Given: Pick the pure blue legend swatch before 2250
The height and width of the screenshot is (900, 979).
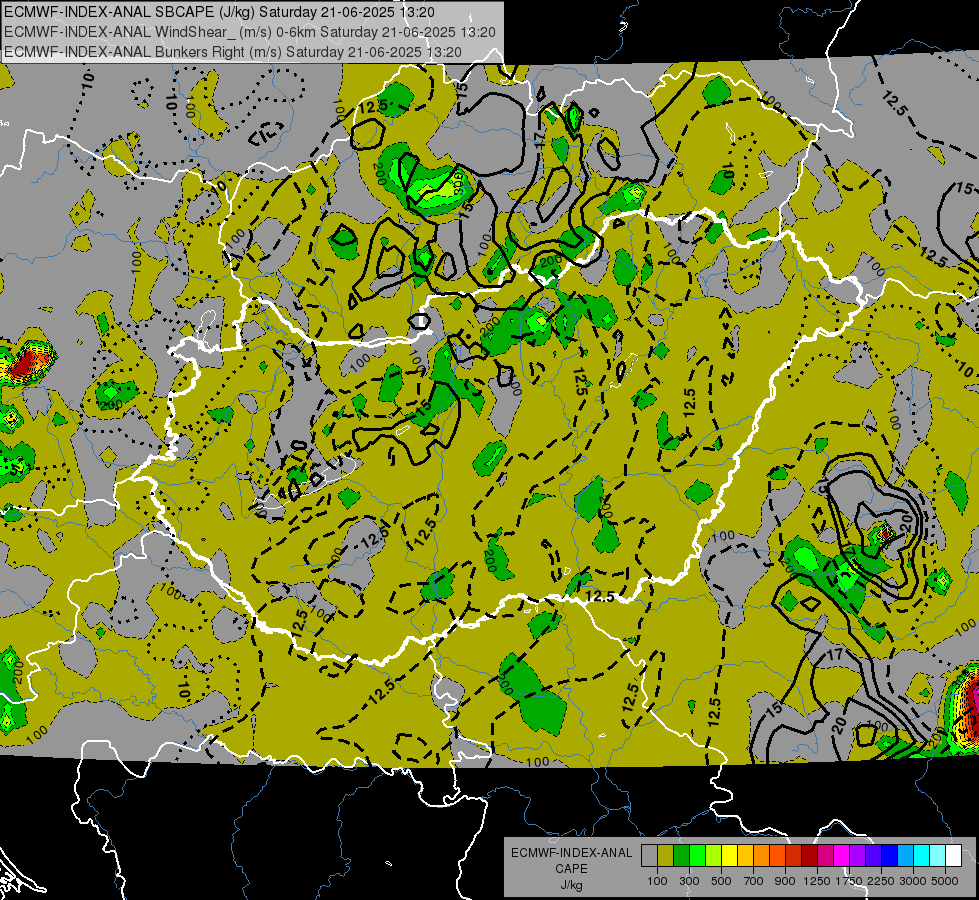Looking at the screenshot, I should (x=890, y=855).
